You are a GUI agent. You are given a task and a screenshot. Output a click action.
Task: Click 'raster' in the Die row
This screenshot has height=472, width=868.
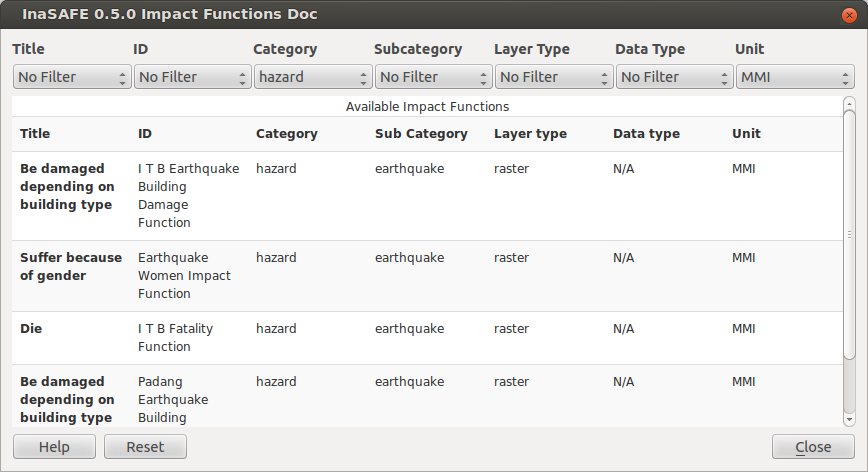tap(512, 328)
